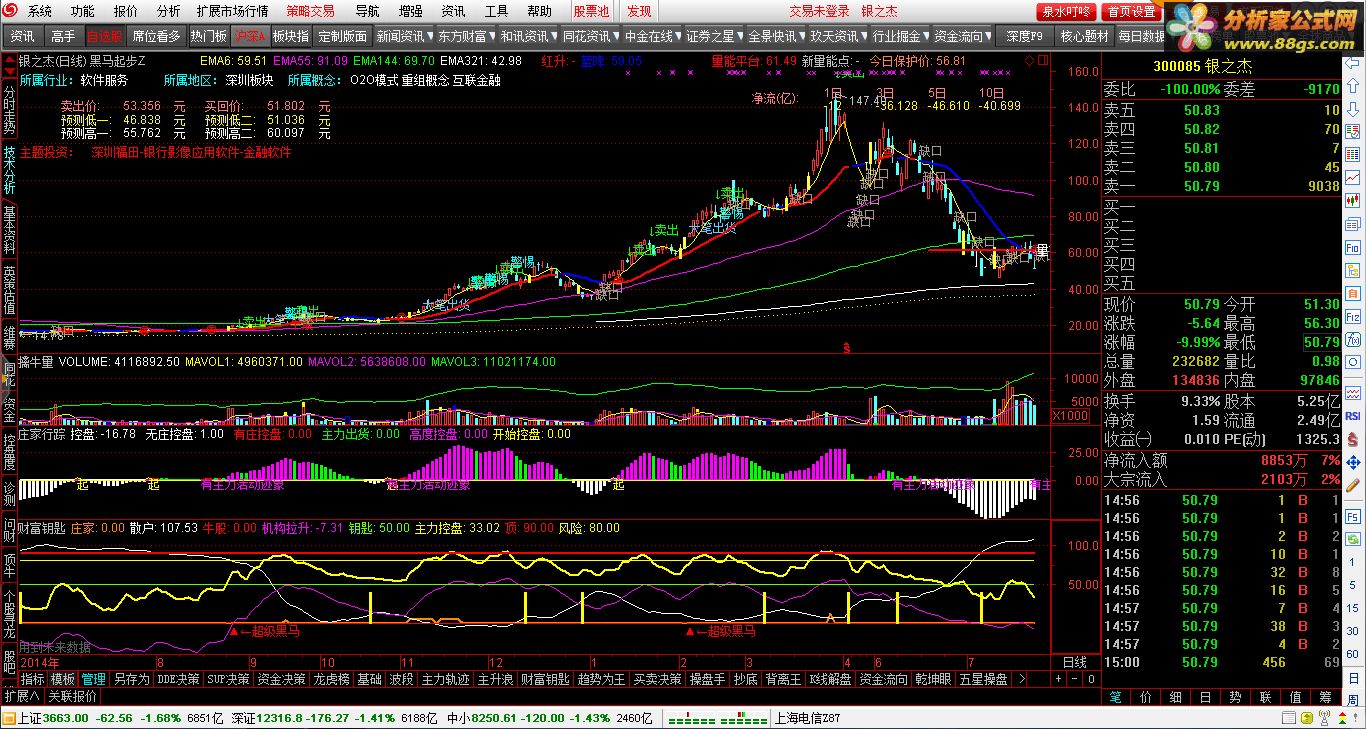Switch to the 筹 tab under tick list
Viewport: 1366px width, 729px height.
1325,697
